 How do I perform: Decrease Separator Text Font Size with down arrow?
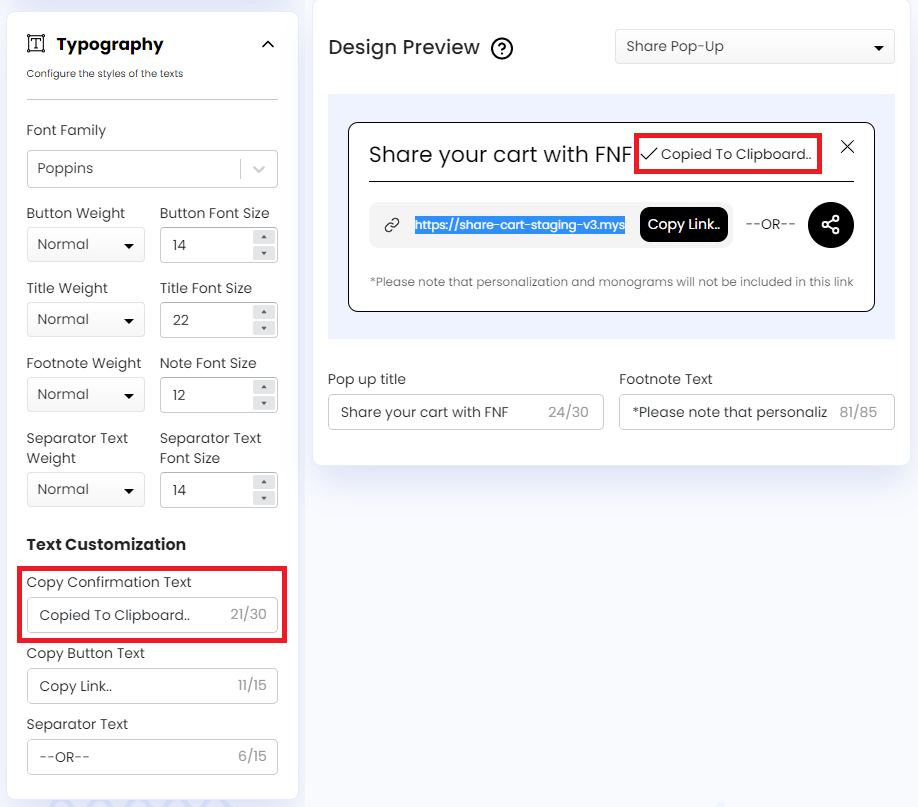pos(264,498)
